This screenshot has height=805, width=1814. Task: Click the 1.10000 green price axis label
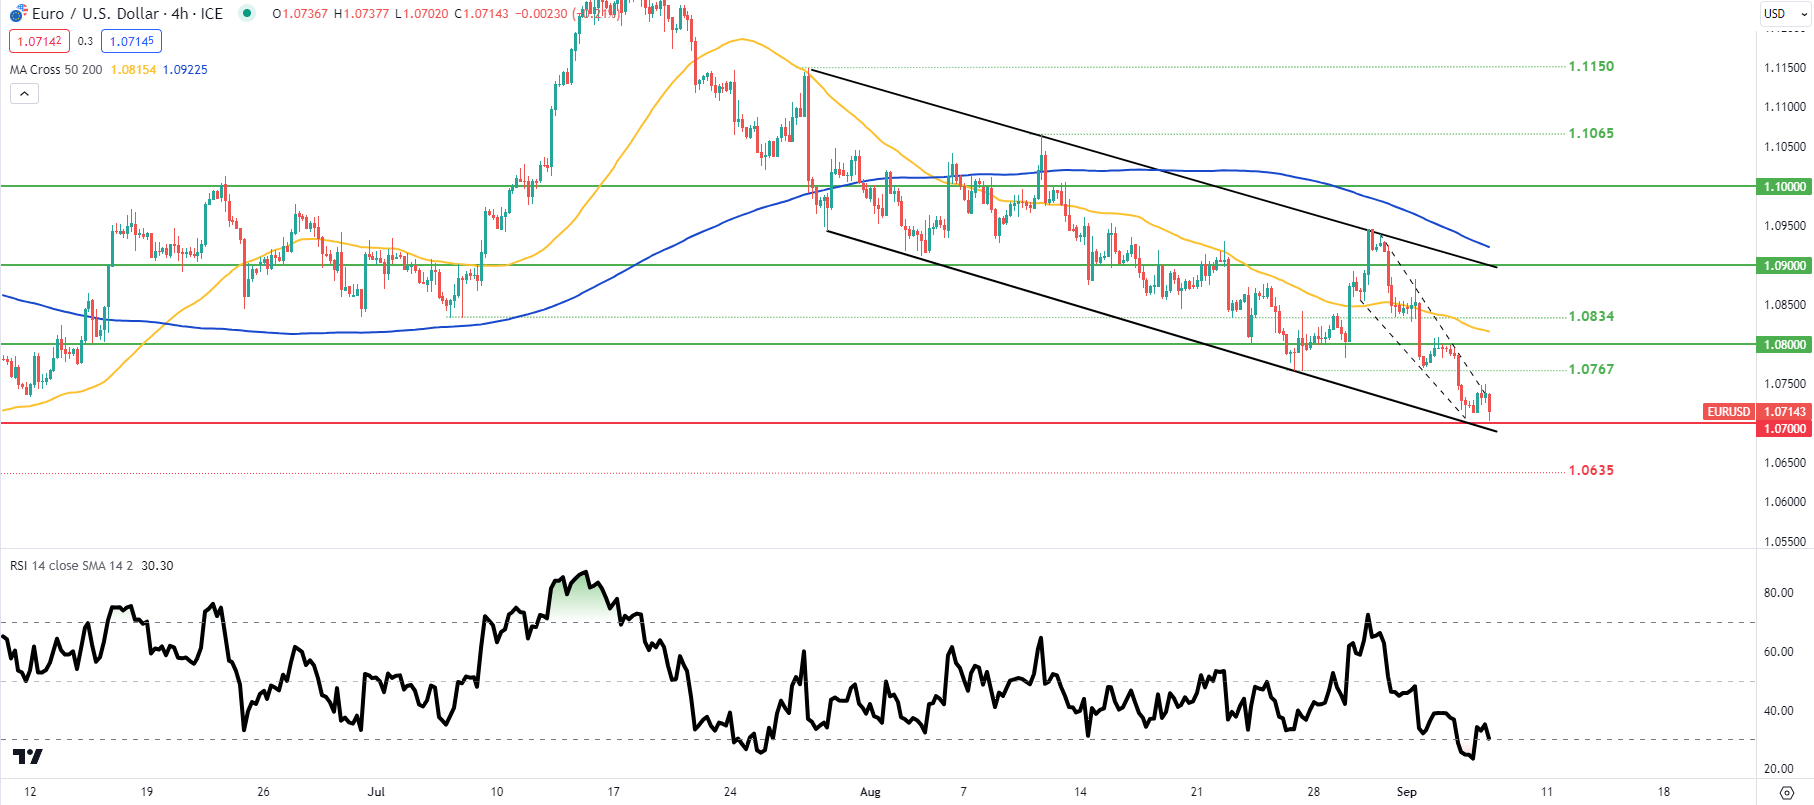[1785, 187]
